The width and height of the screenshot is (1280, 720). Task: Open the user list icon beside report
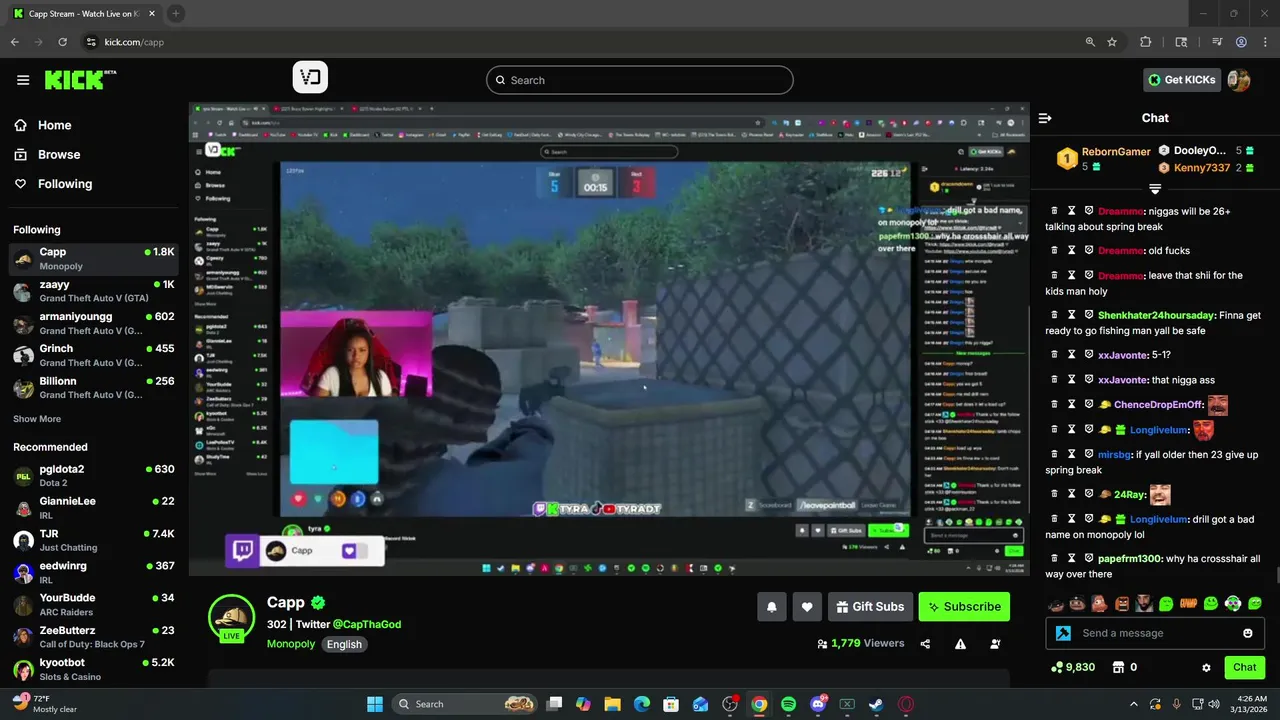click(995, 644)
